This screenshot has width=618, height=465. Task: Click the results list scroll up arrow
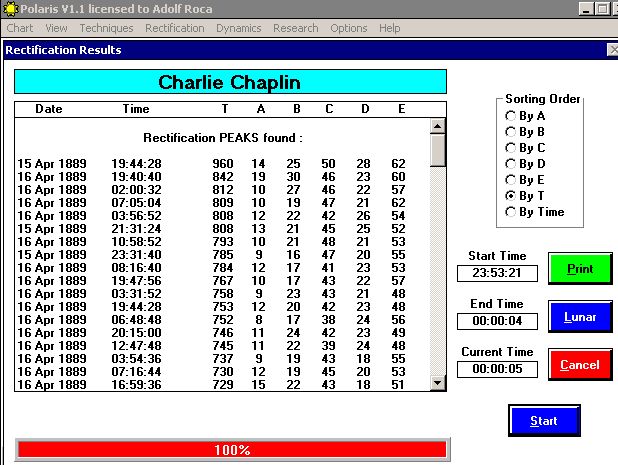[x=437, y=126]
